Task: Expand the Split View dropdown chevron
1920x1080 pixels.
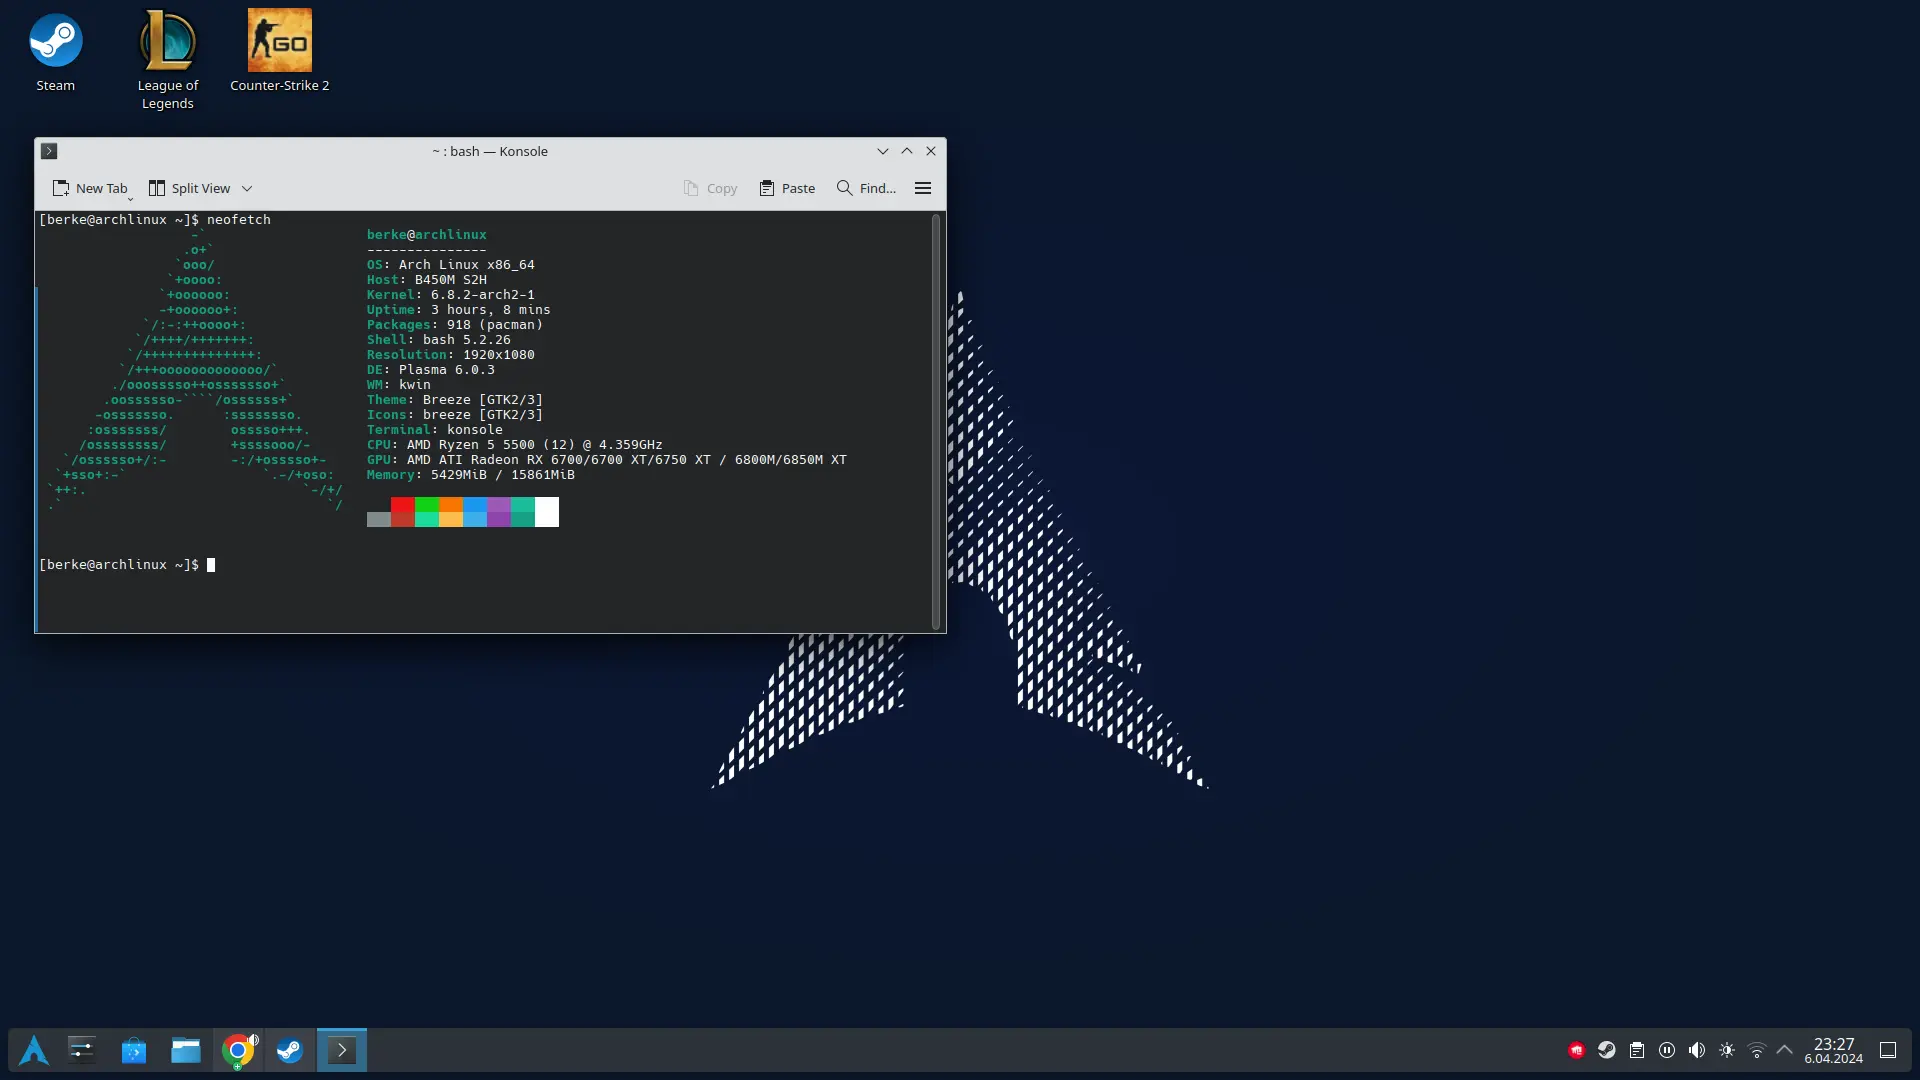Action: pyautogui.click(x=247, y=188)
